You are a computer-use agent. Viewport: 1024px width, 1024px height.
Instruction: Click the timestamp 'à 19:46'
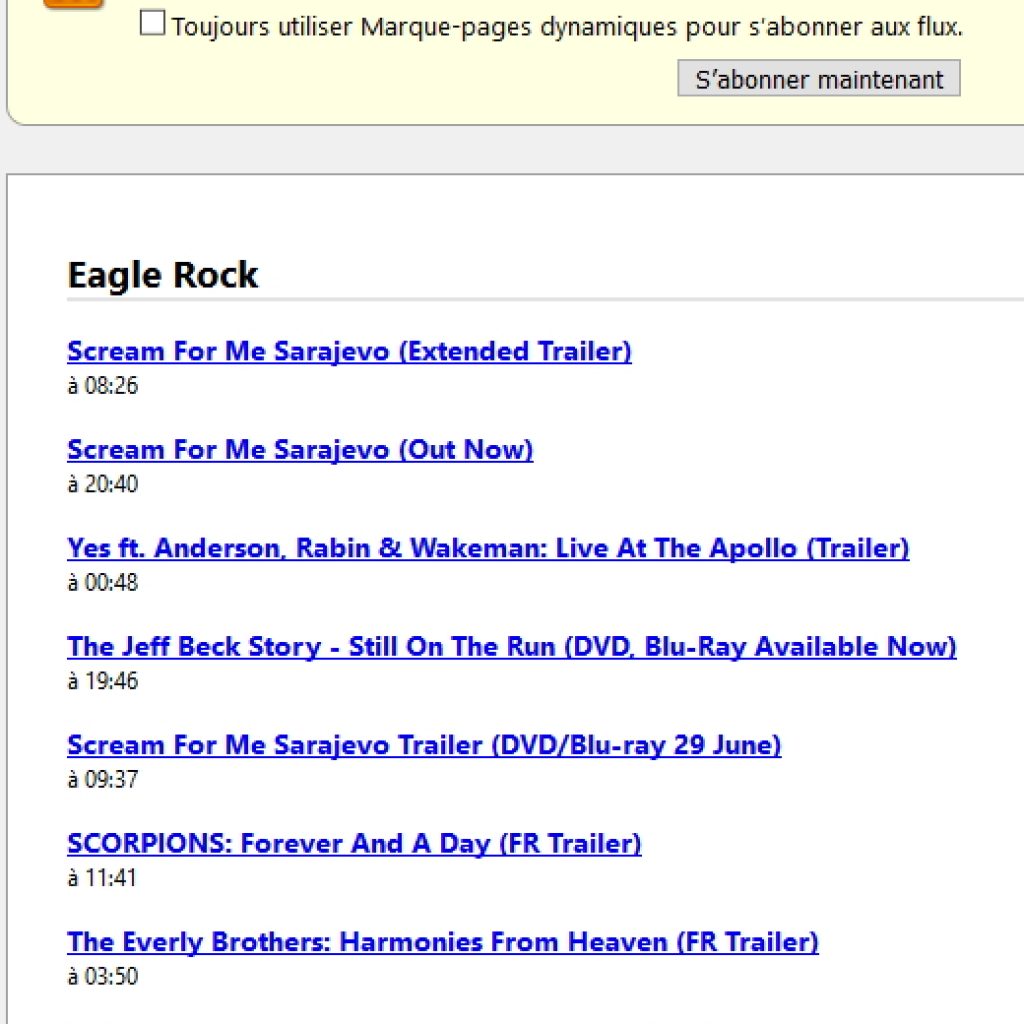(x=103, y=681)
